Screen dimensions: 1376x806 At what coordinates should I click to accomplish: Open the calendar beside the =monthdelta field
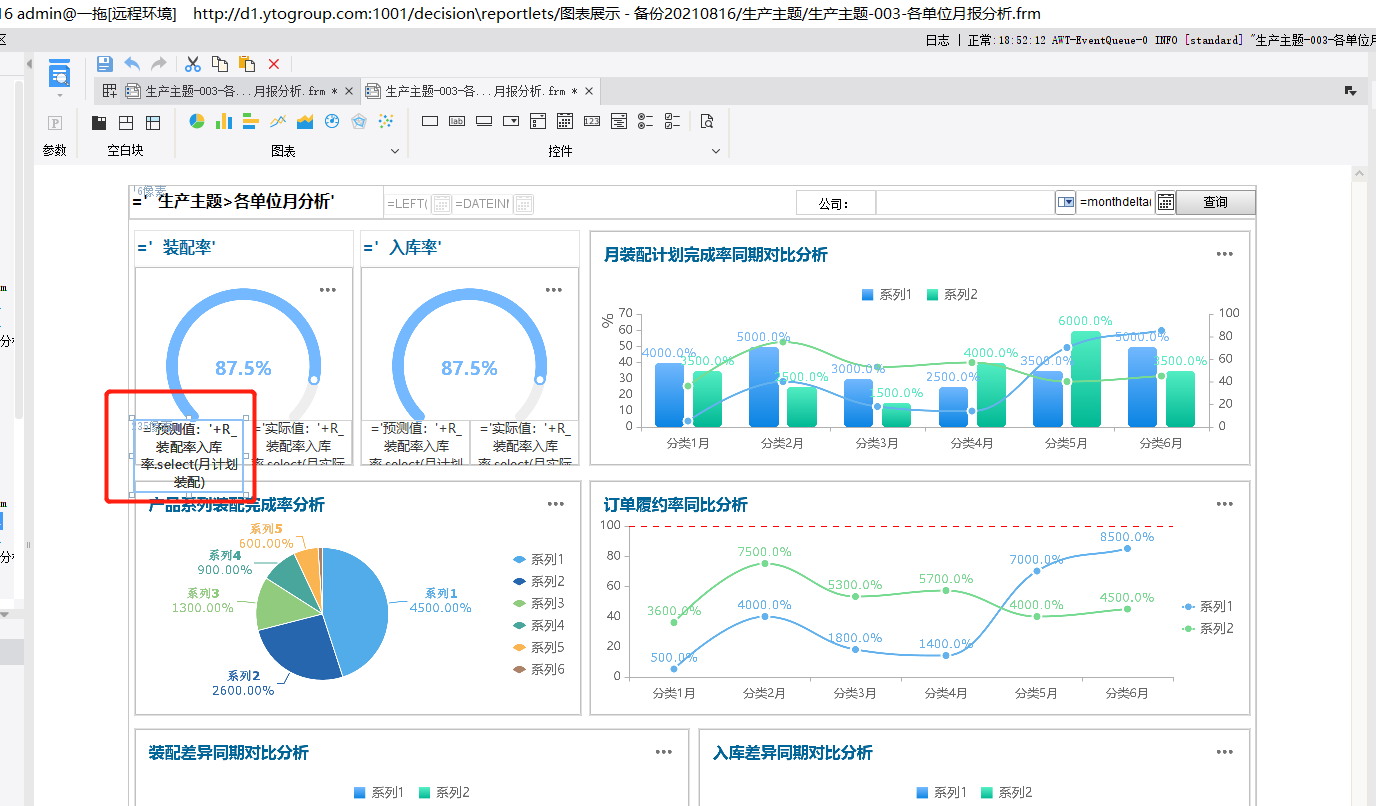(x=1165, y=202)
